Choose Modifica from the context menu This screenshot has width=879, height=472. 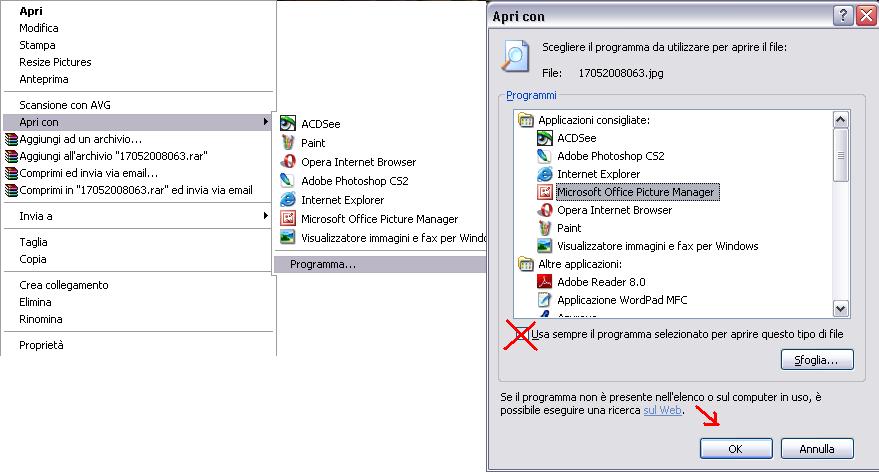click(39, 28)
